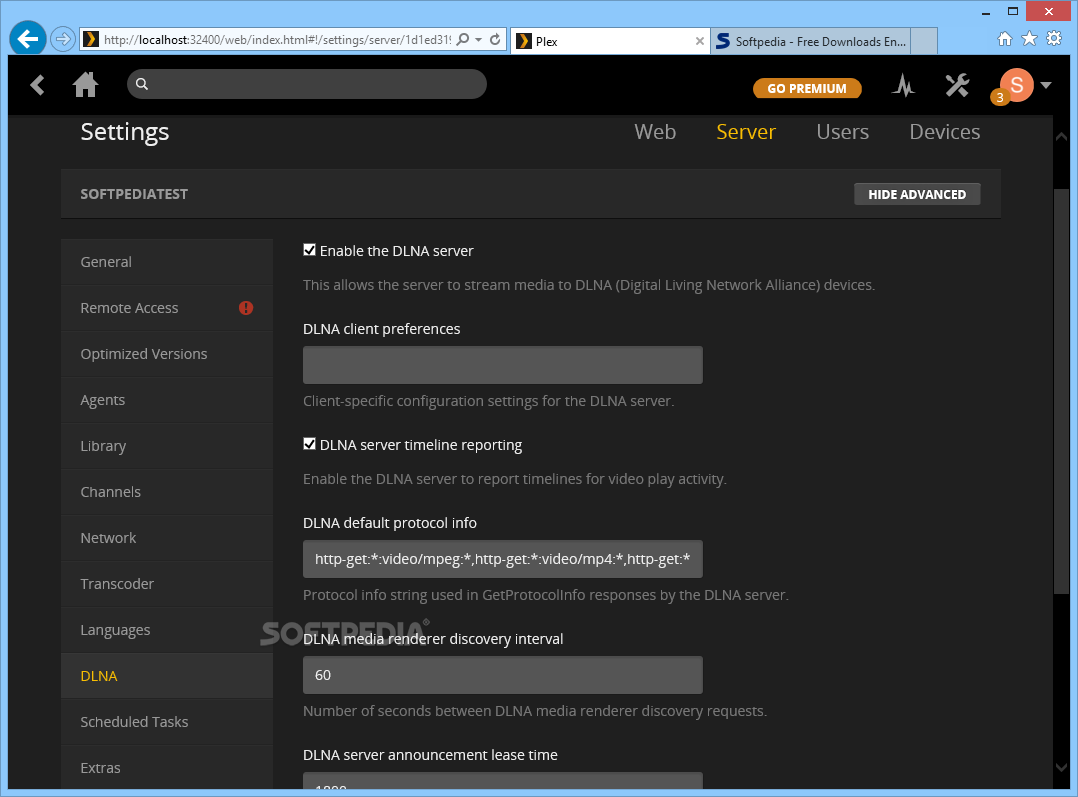Screen dimensions: 1078x797
Task: Open Transcoder settings section
Action: point(167,585)
